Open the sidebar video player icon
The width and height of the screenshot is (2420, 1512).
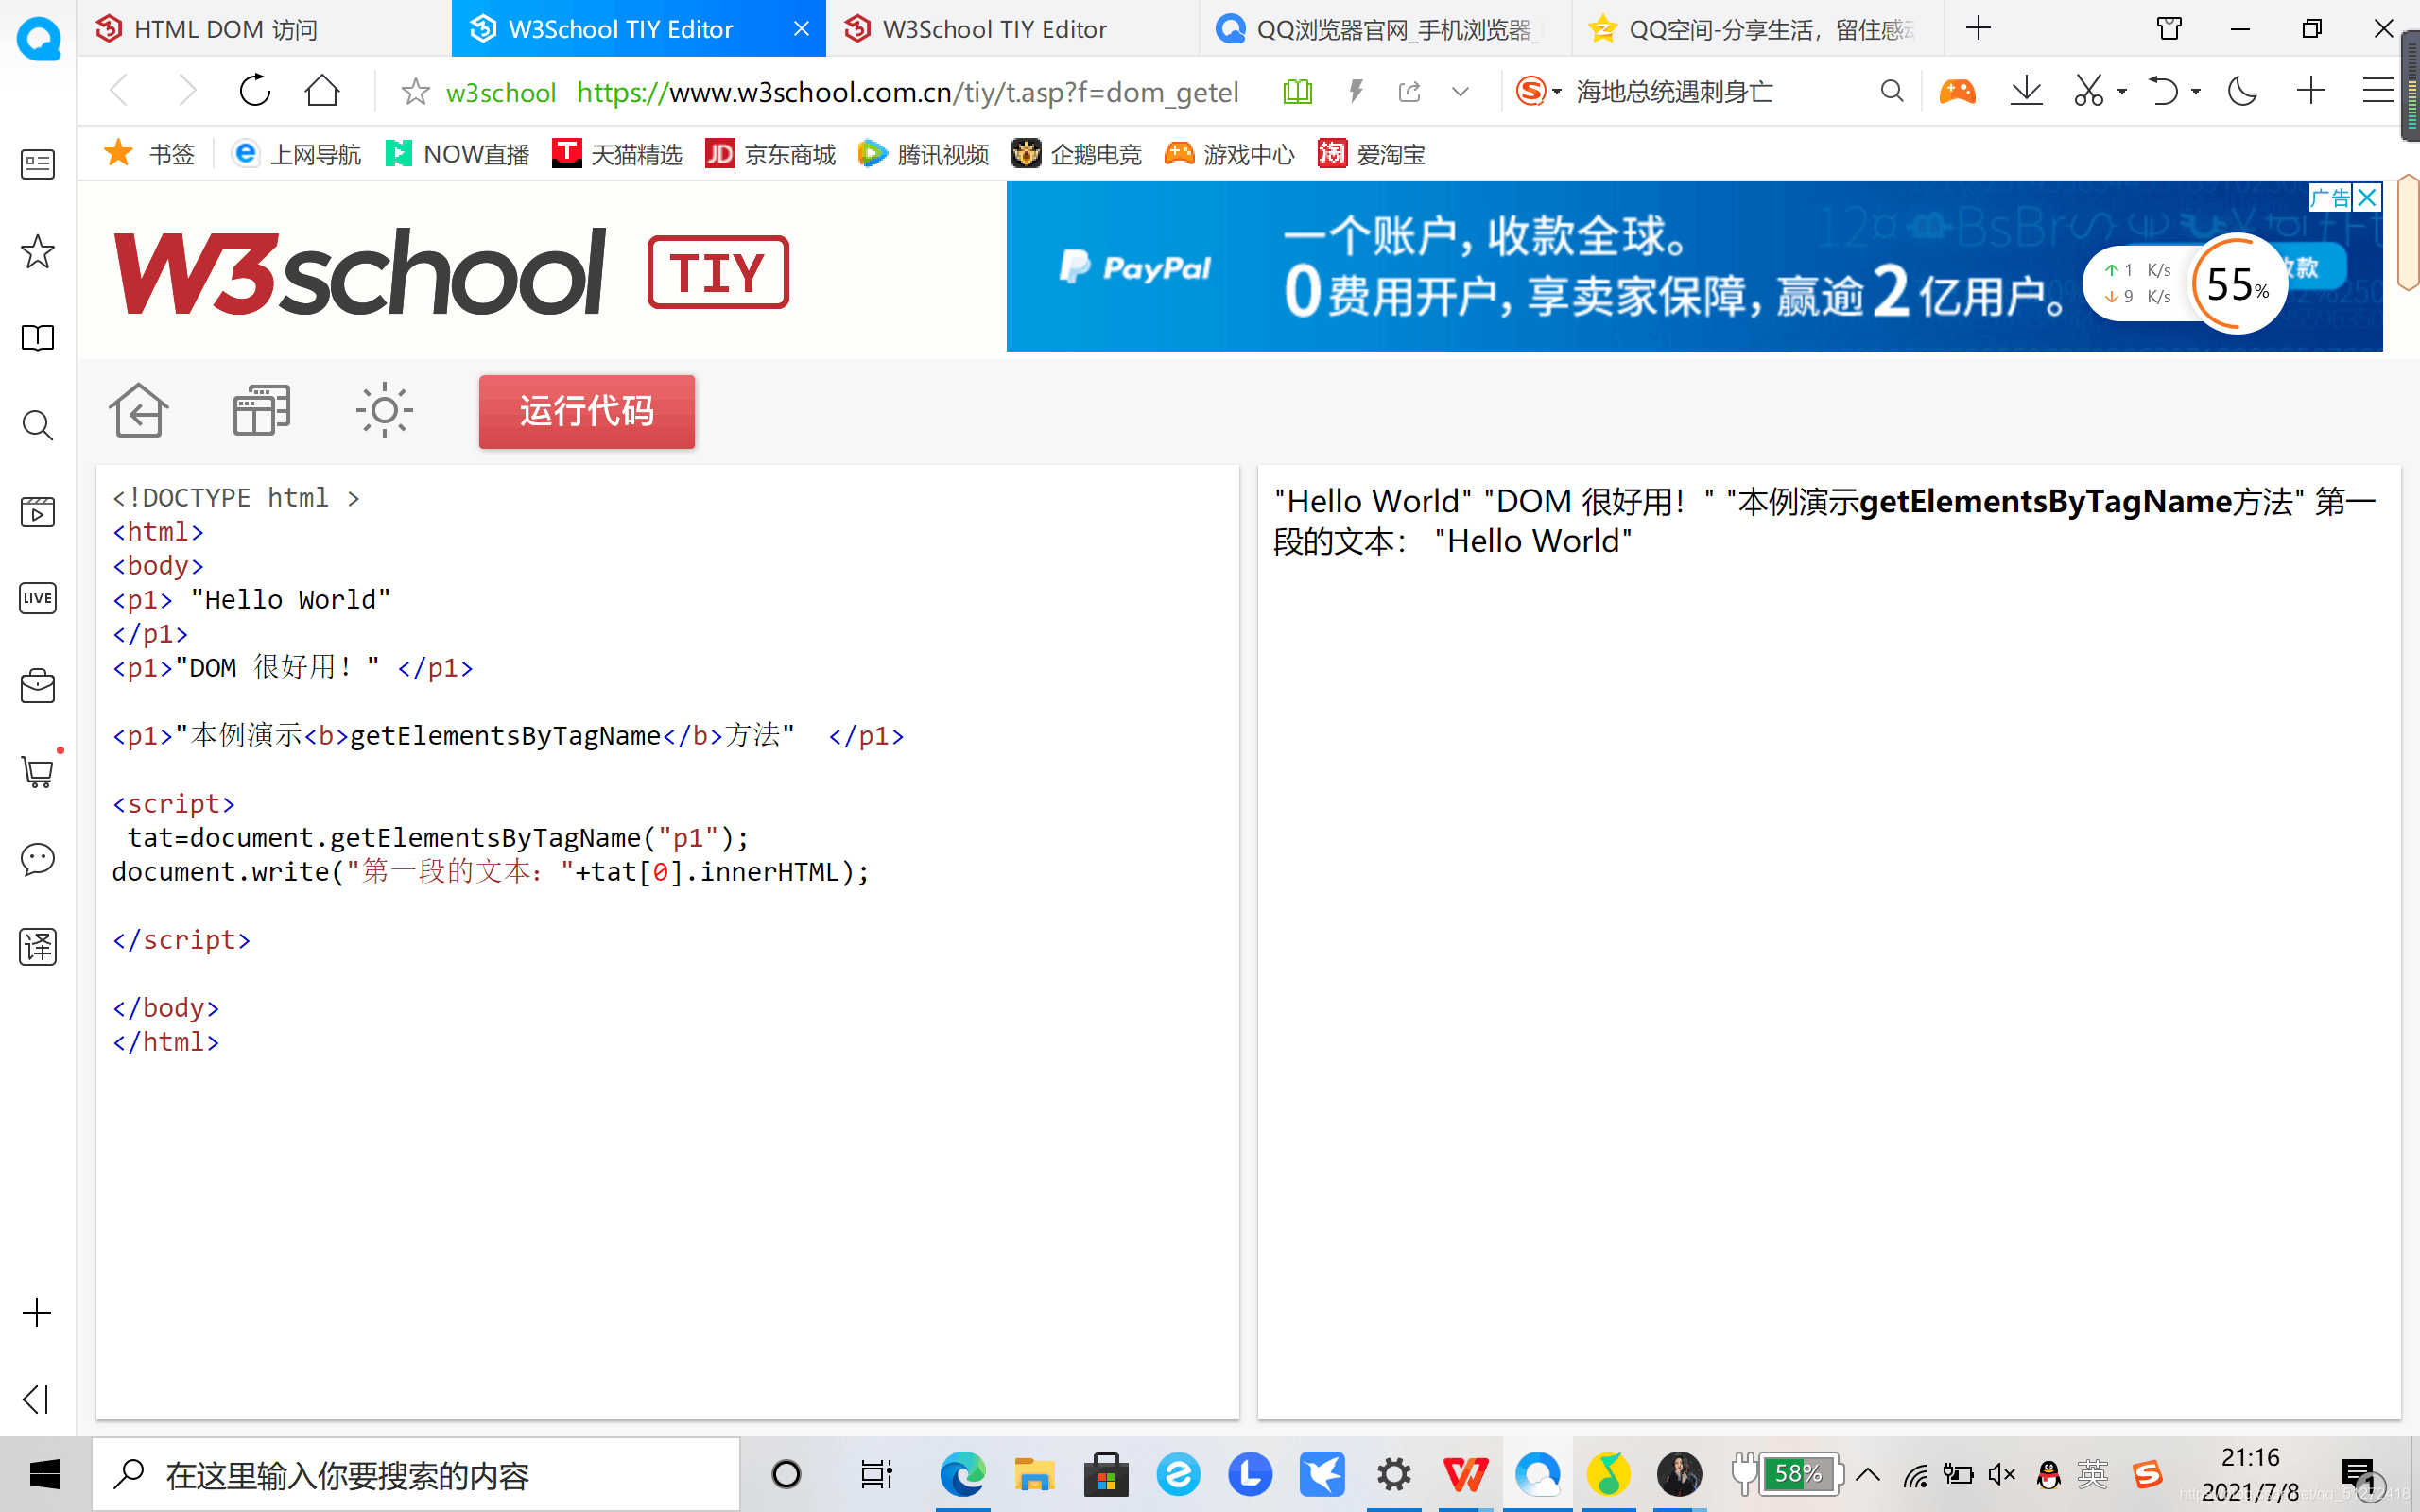click(x=38, y=512)
